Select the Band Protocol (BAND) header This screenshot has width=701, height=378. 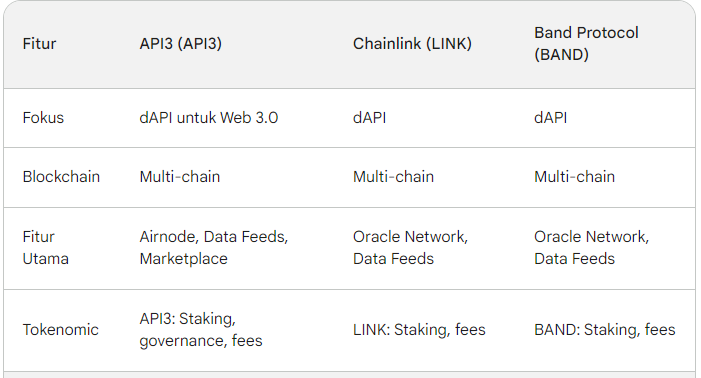[586, 44]
